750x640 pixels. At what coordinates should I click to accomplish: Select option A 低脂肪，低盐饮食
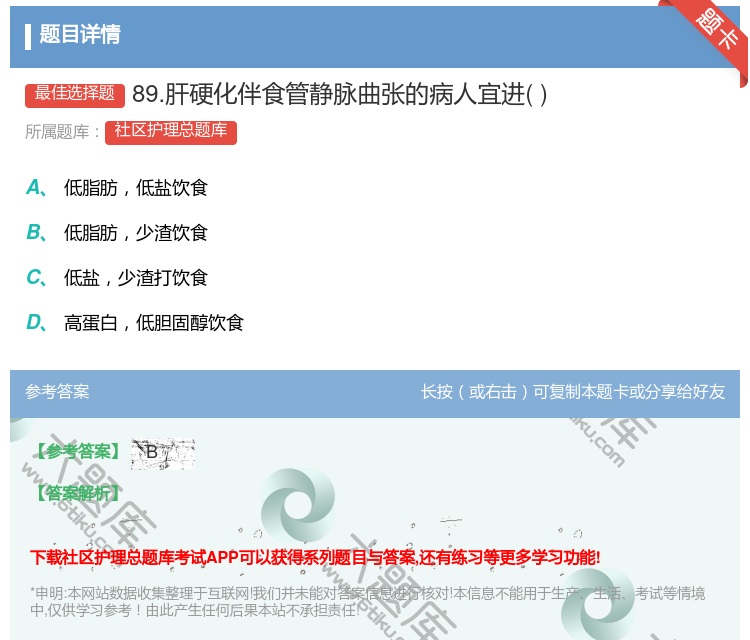[x=117, y=188]
